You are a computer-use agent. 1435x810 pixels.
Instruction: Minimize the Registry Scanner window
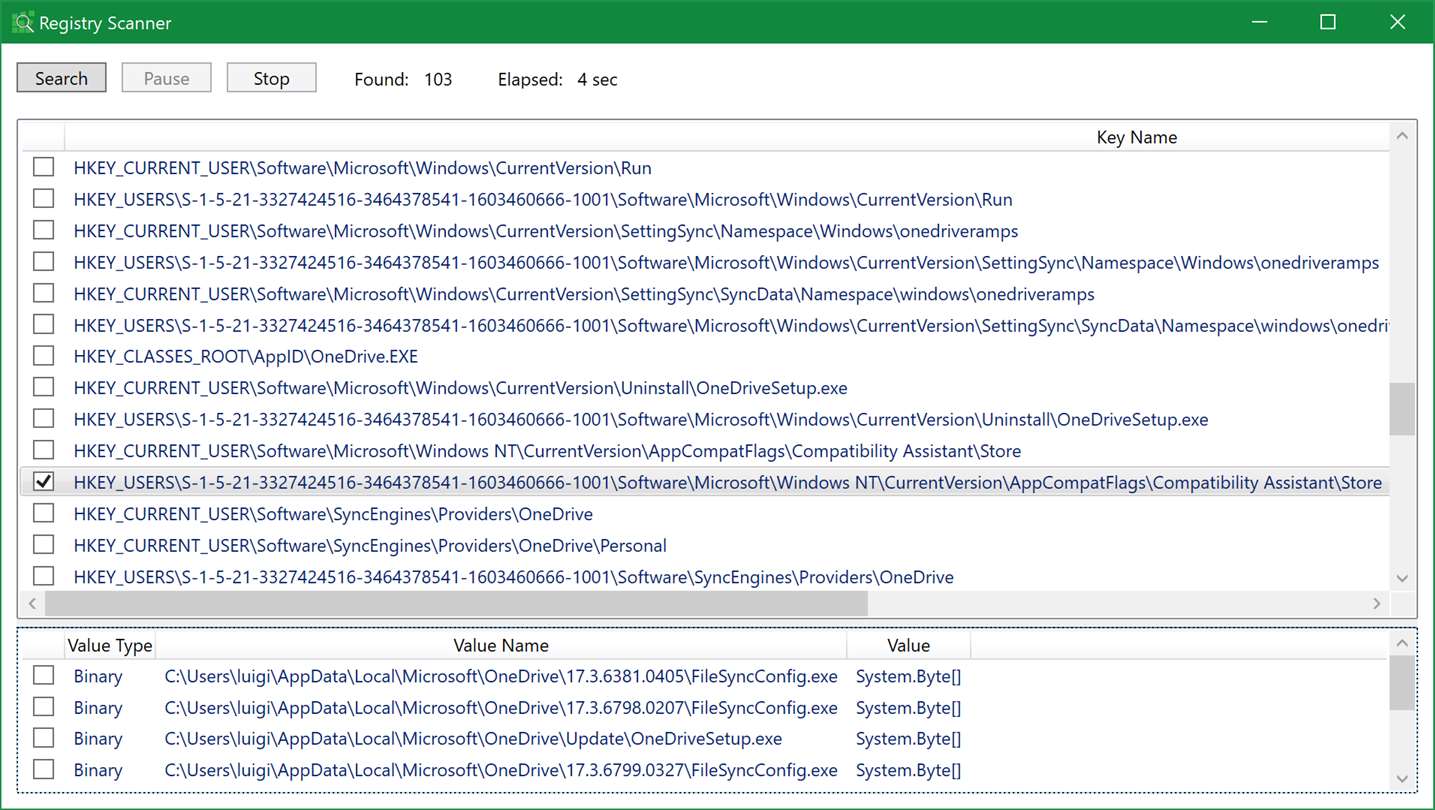click(x=1258, y=22)
